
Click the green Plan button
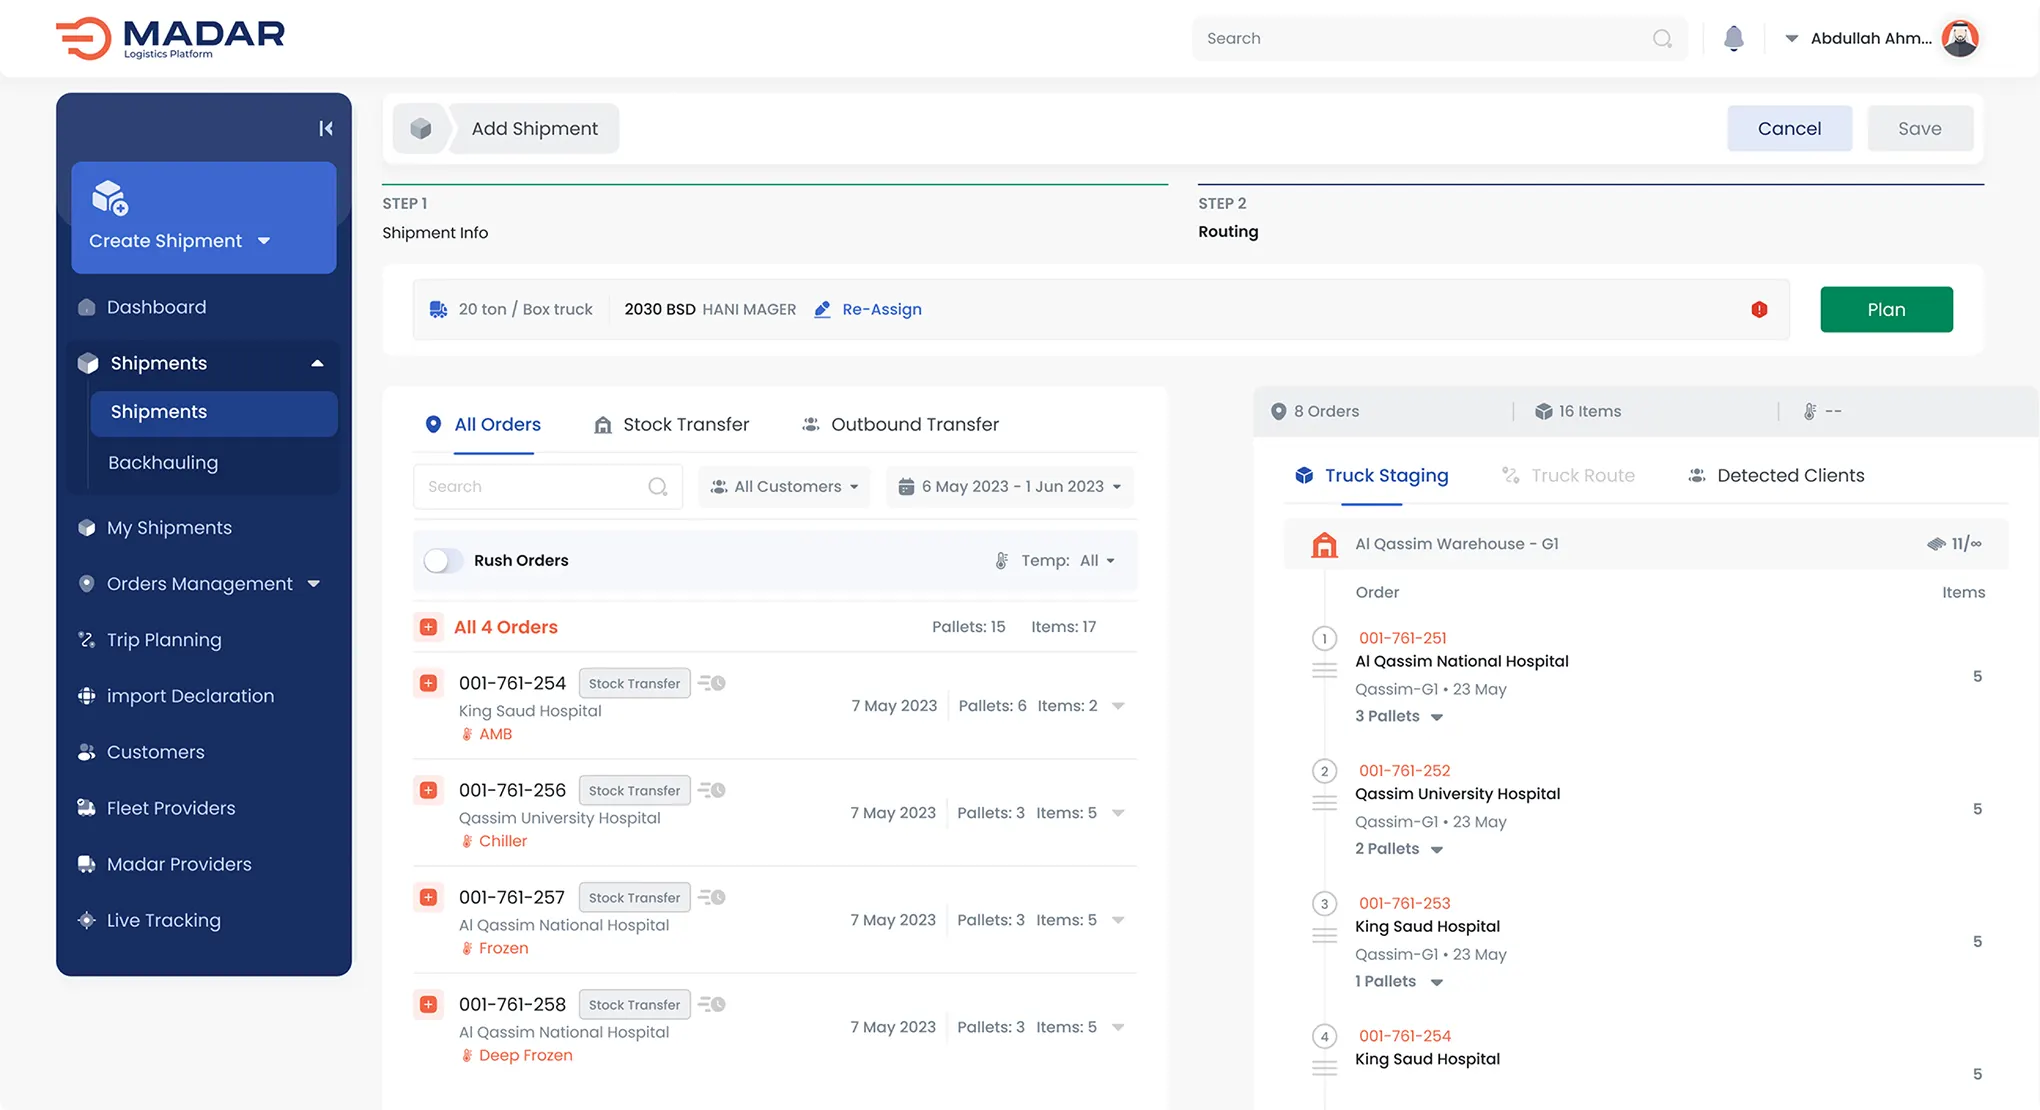point(1886,310)
